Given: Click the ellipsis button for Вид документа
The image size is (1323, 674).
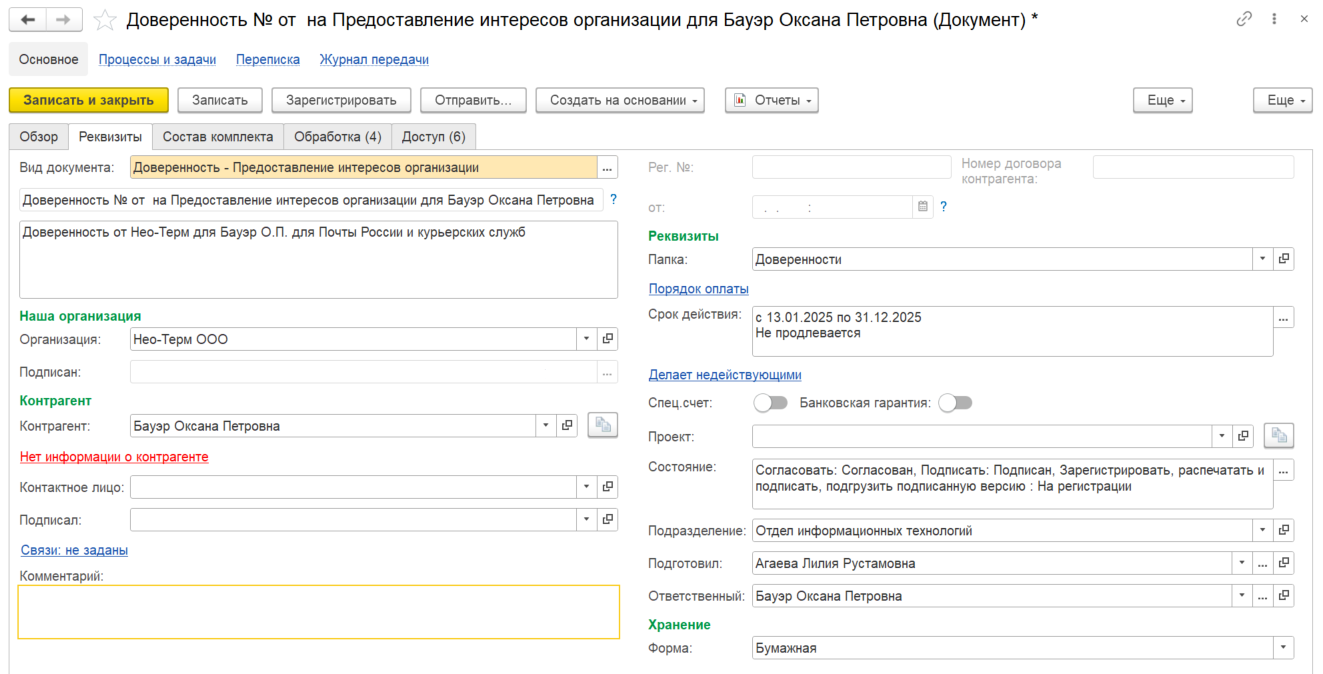Looking at the screenshot, I should pos(607,167).
